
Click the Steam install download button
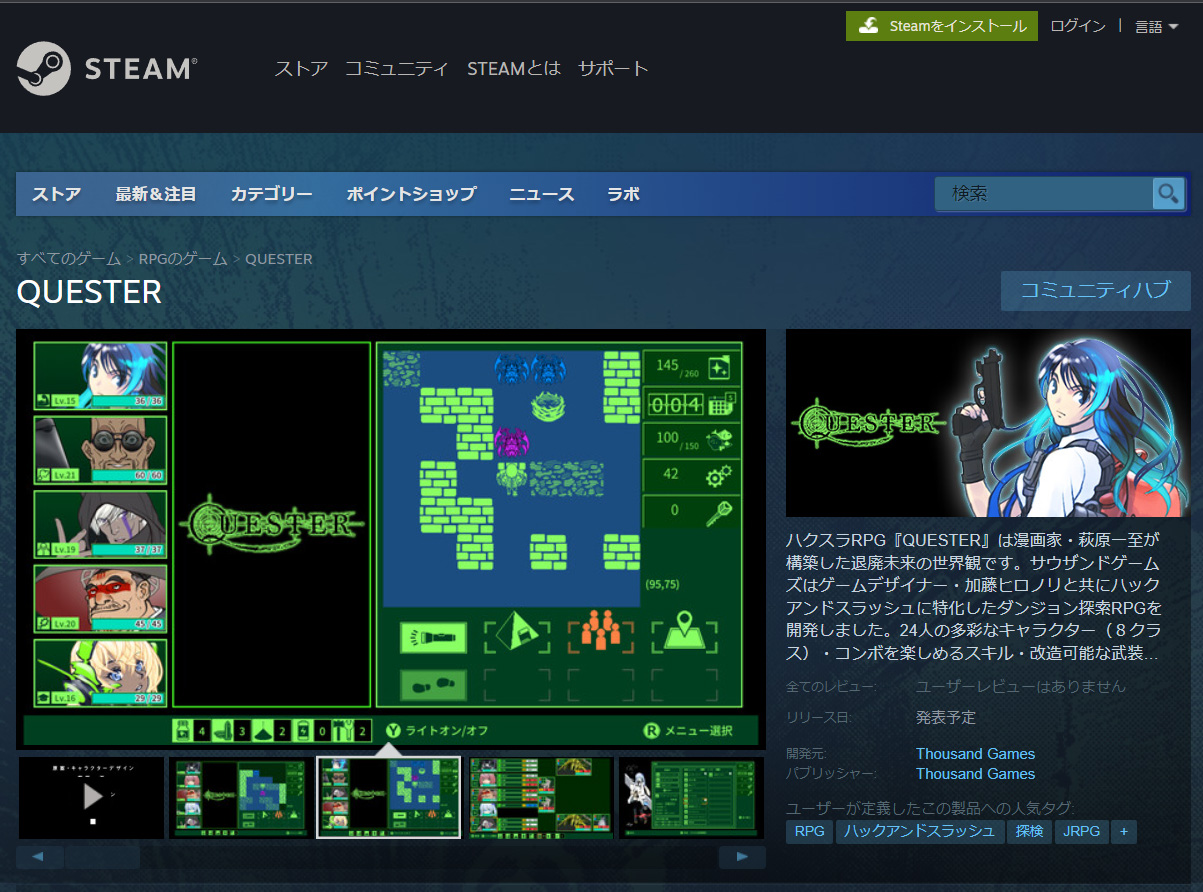pos(941,26)
